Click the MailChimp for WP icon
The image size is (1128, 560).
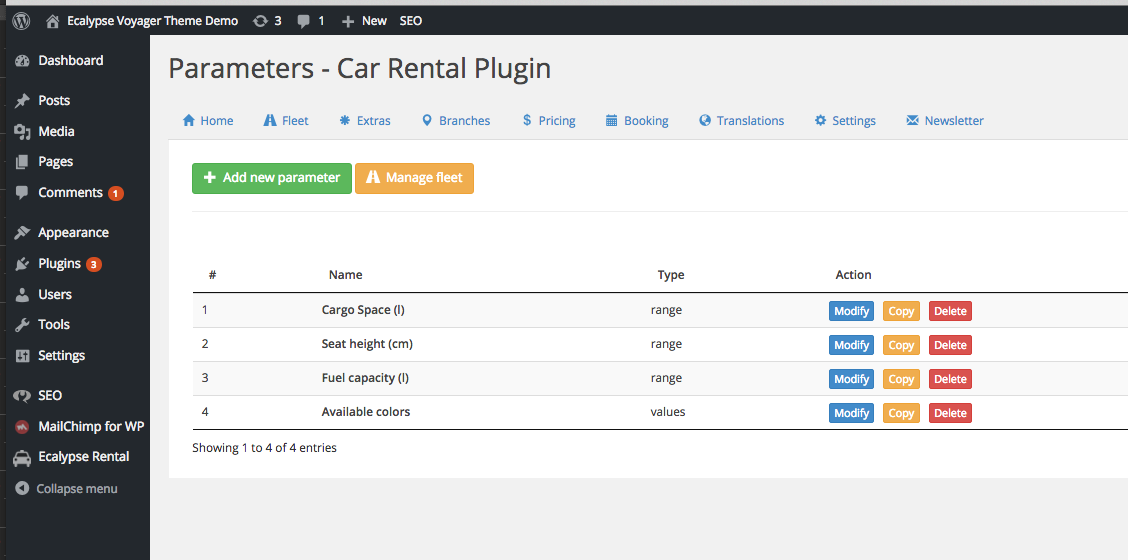tap(22, 427)
